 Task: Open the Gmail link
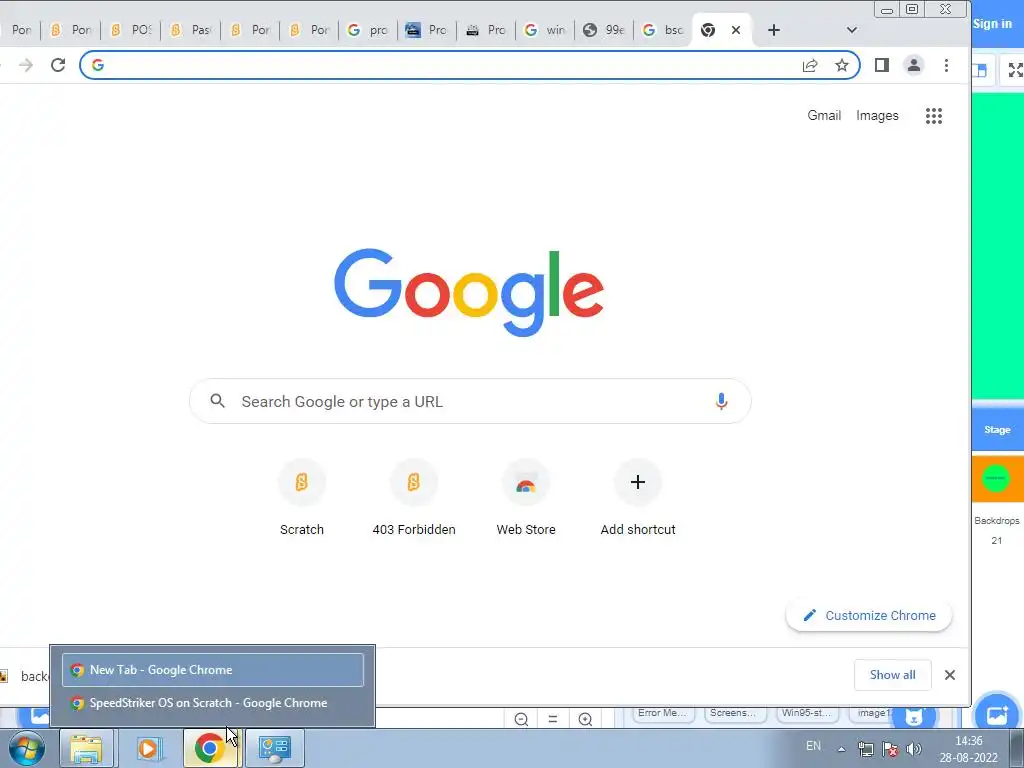click(824, 116)
